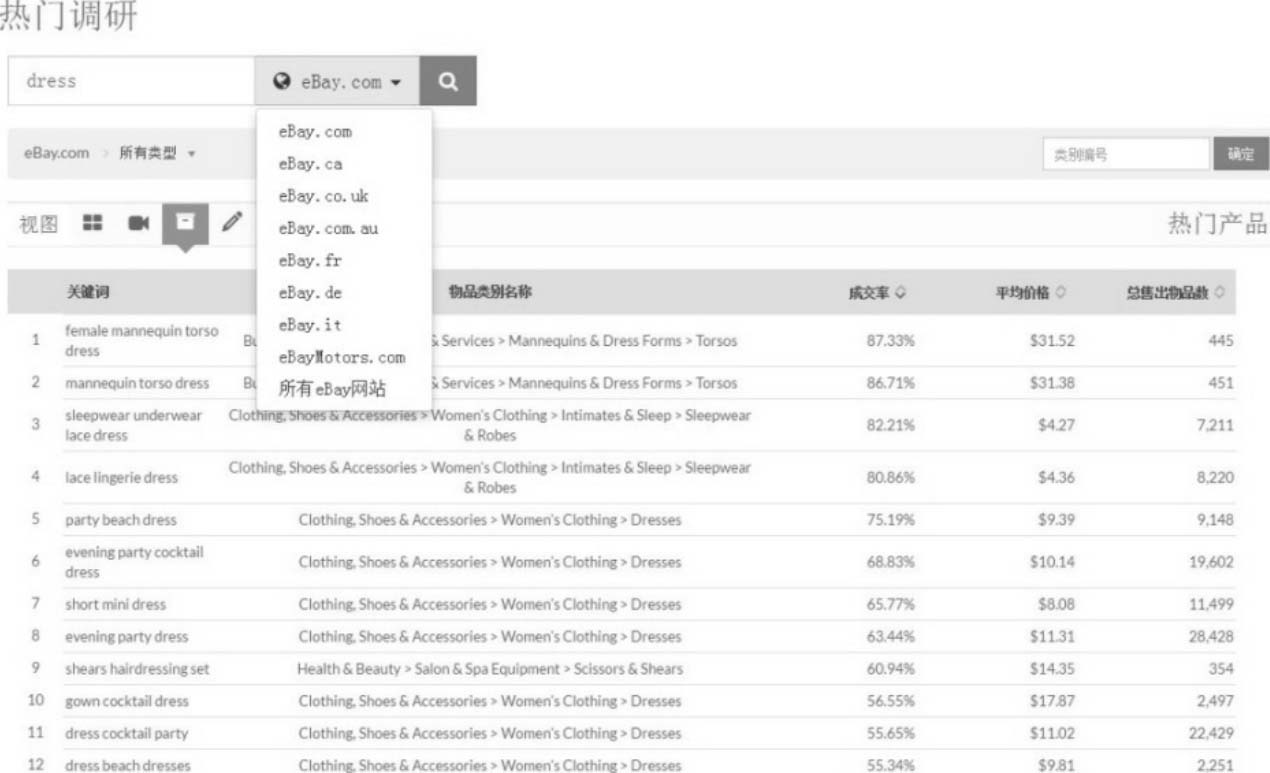Switch to grid view icon
This screenshot has width=1270, height=773.
(92, 223)
